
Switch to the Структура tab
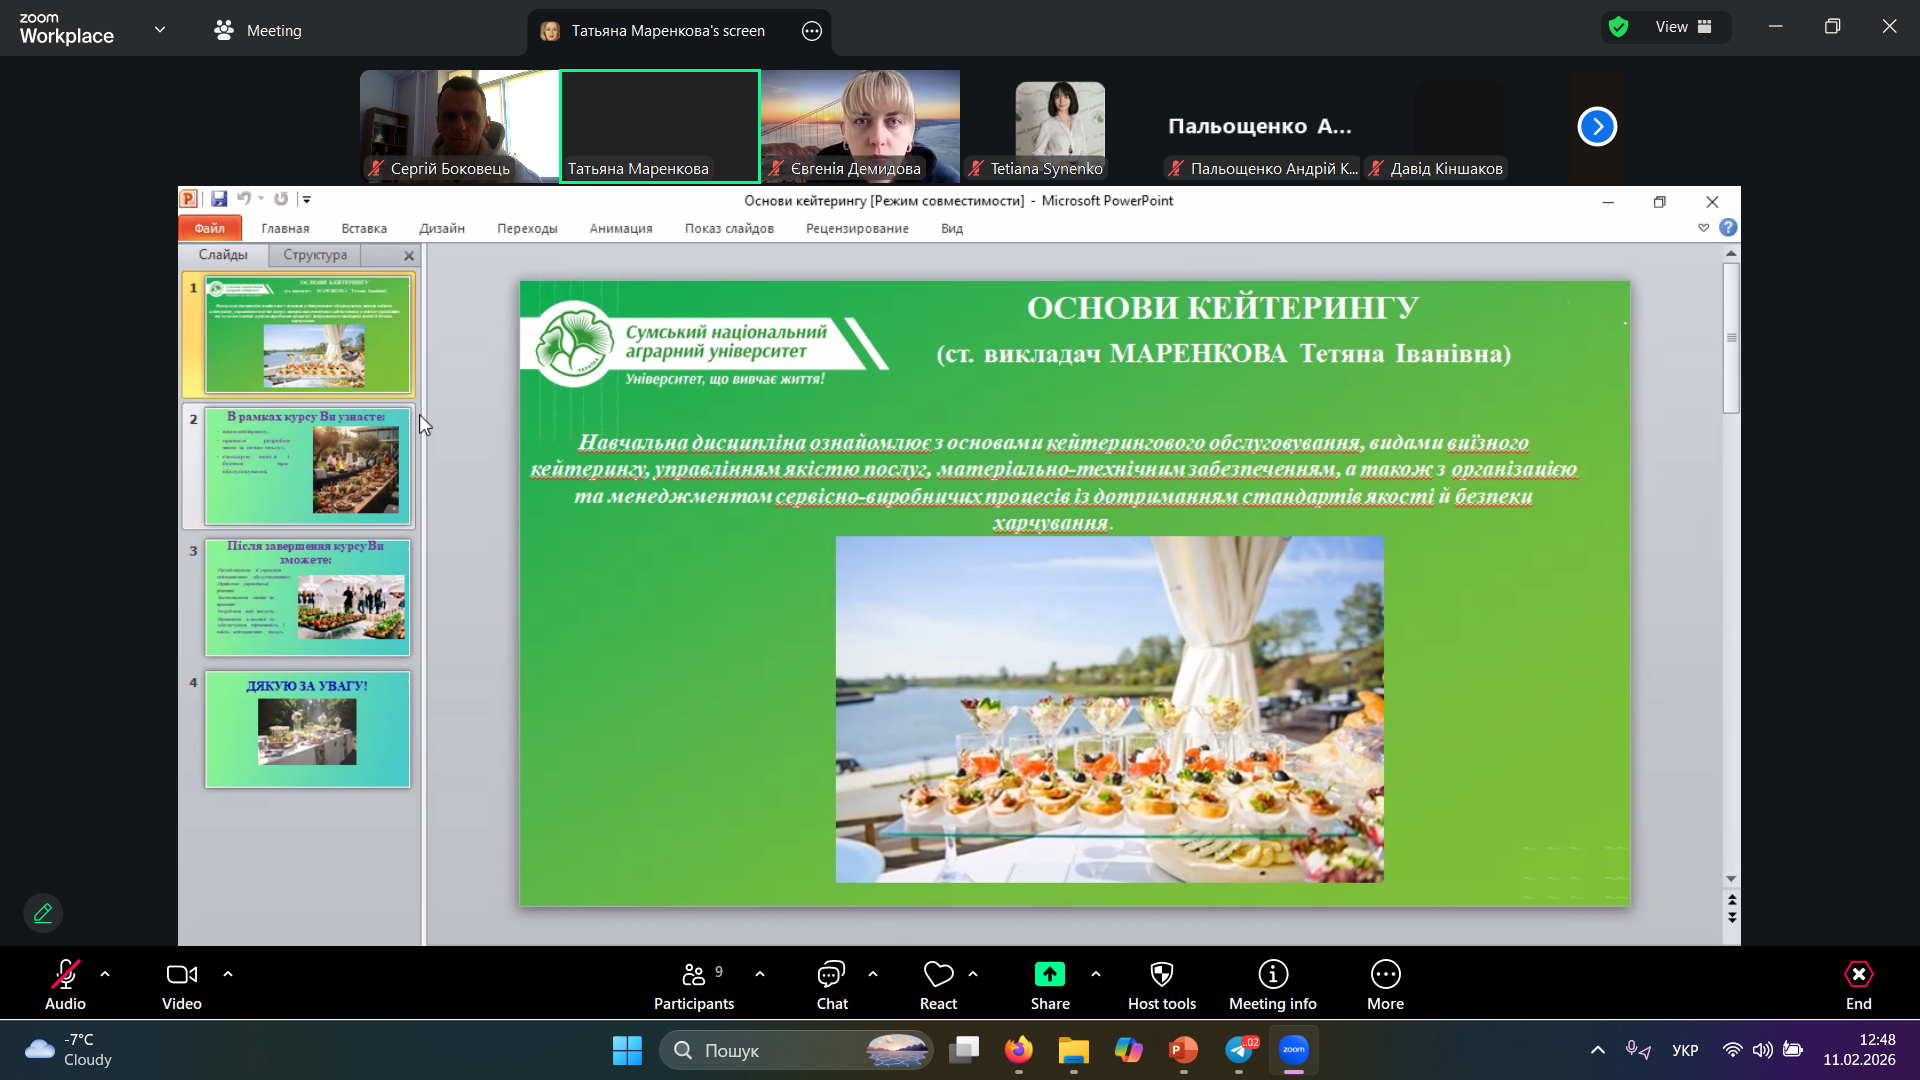[x=314, y=255]
